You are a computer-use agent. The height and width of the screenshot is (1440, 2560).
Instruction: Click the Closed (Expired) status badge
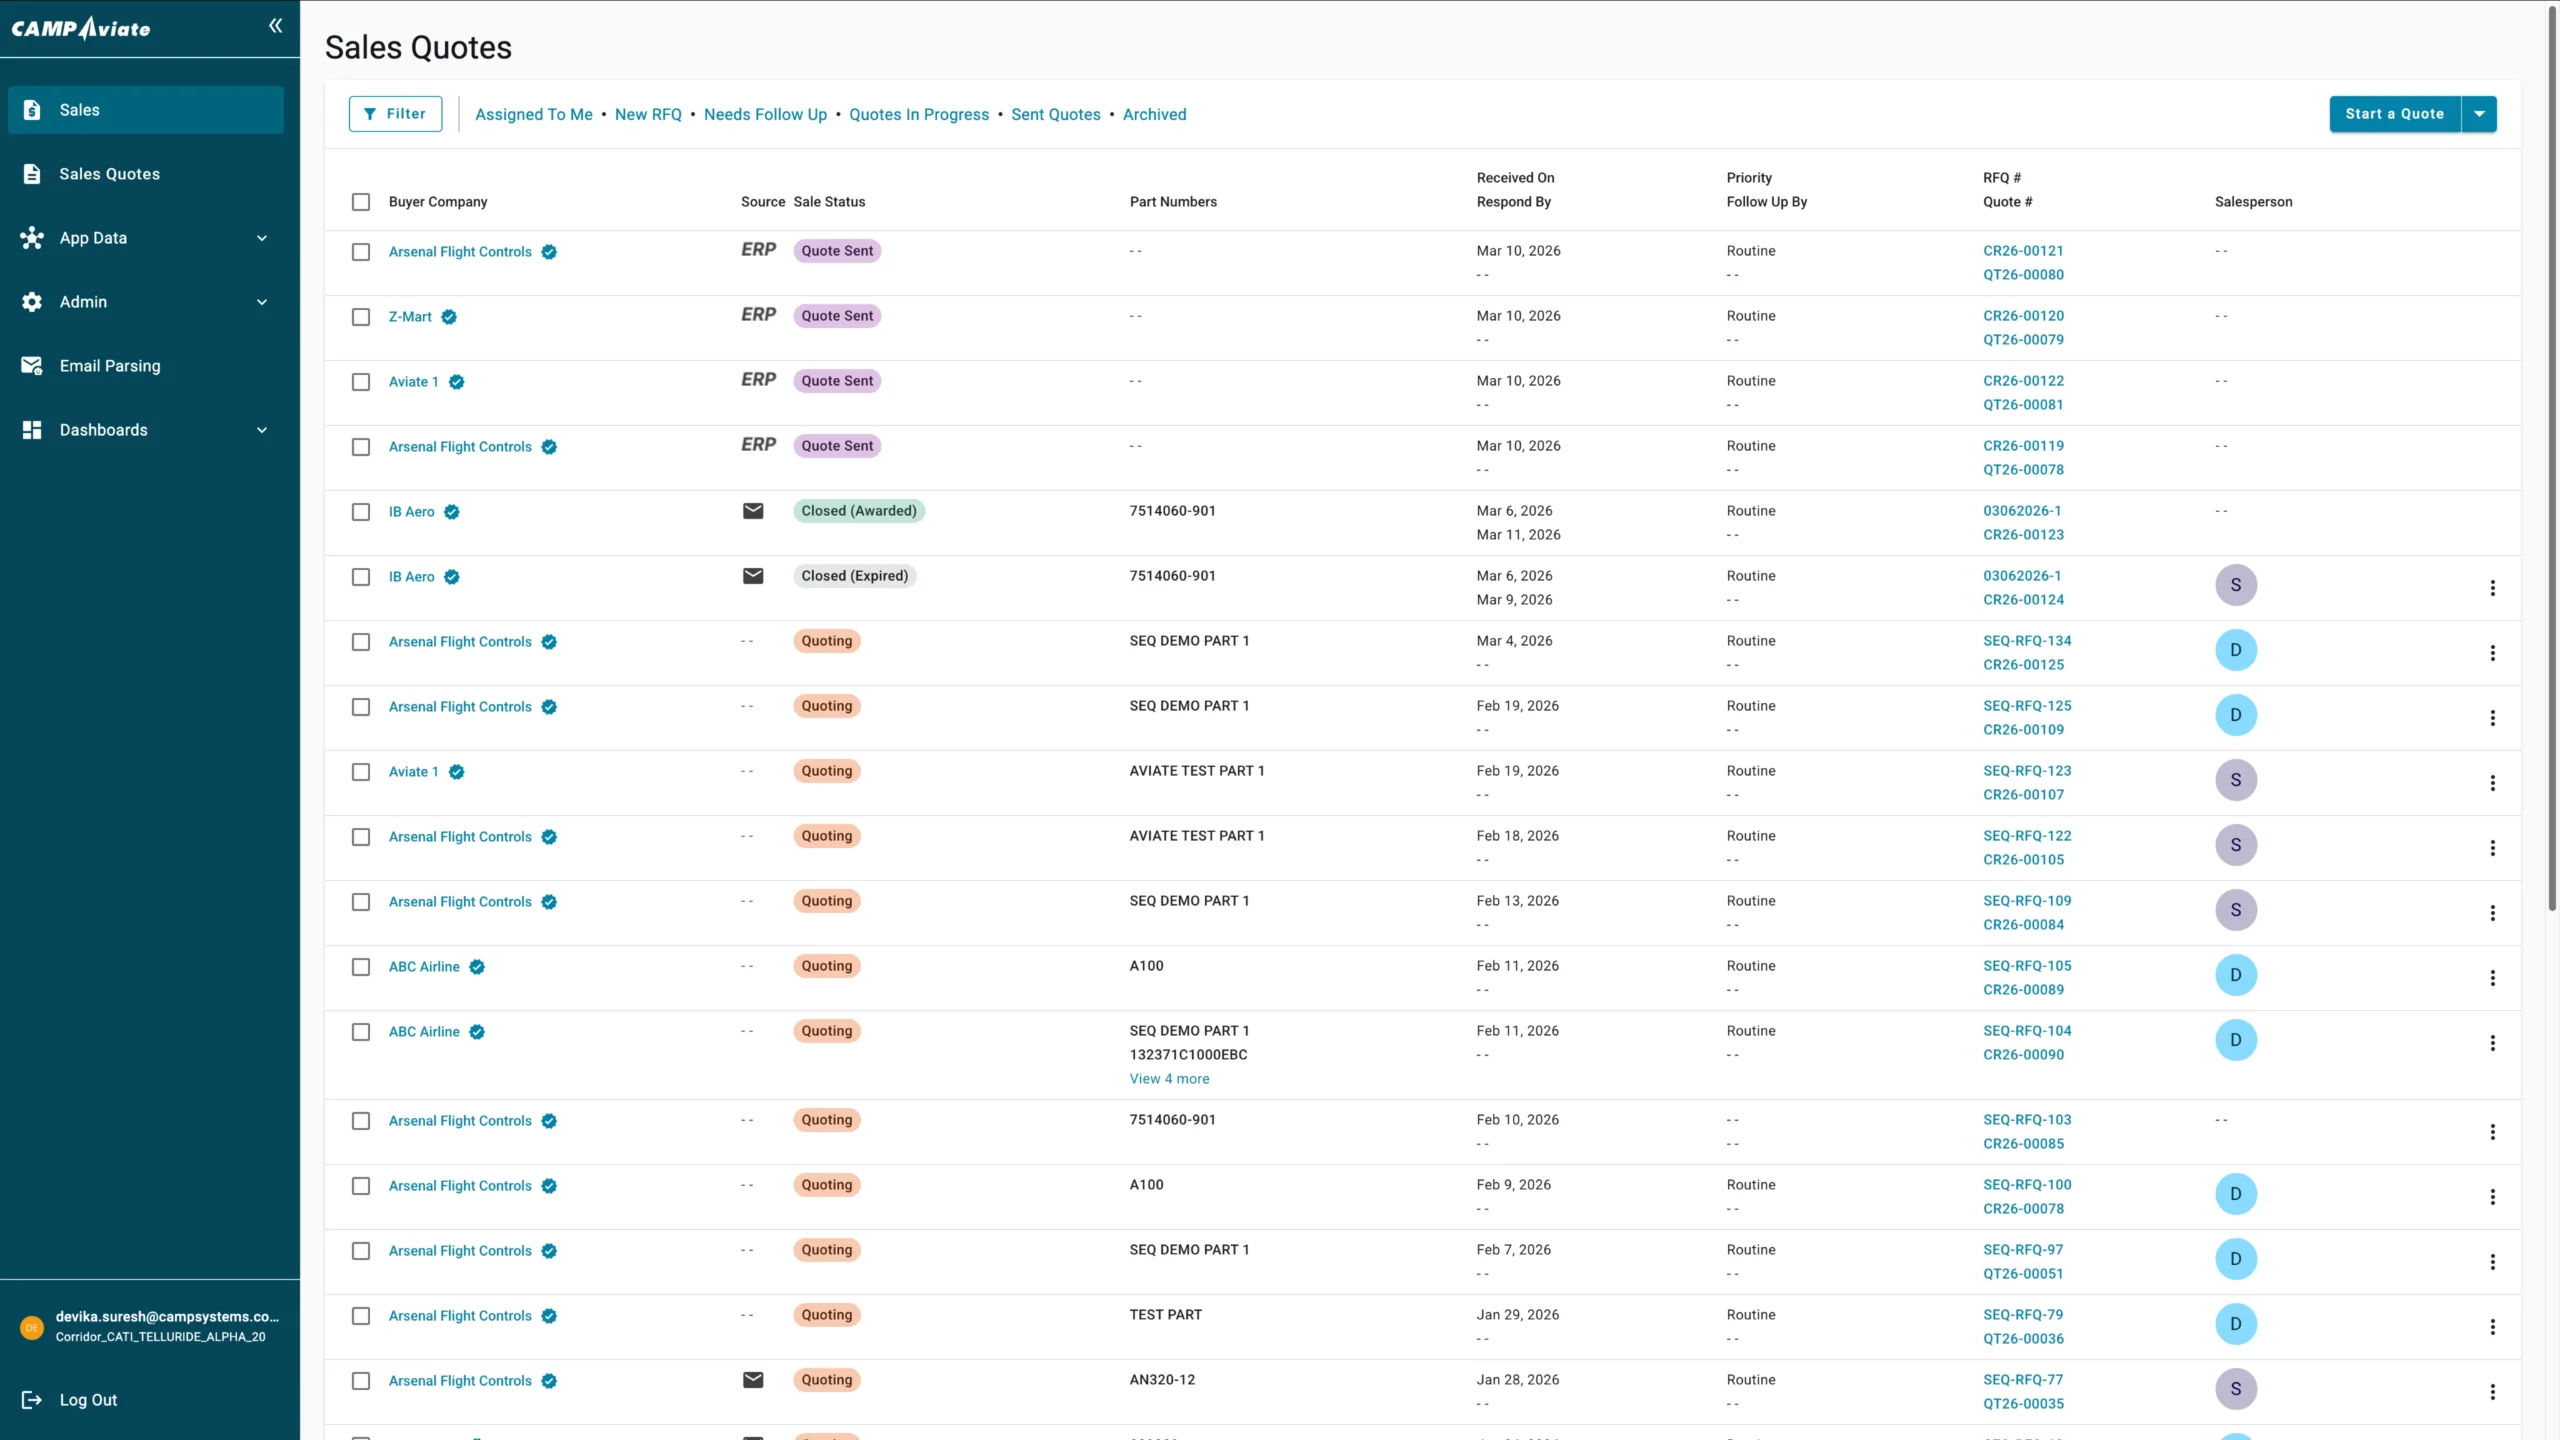[x=855, y=576]
